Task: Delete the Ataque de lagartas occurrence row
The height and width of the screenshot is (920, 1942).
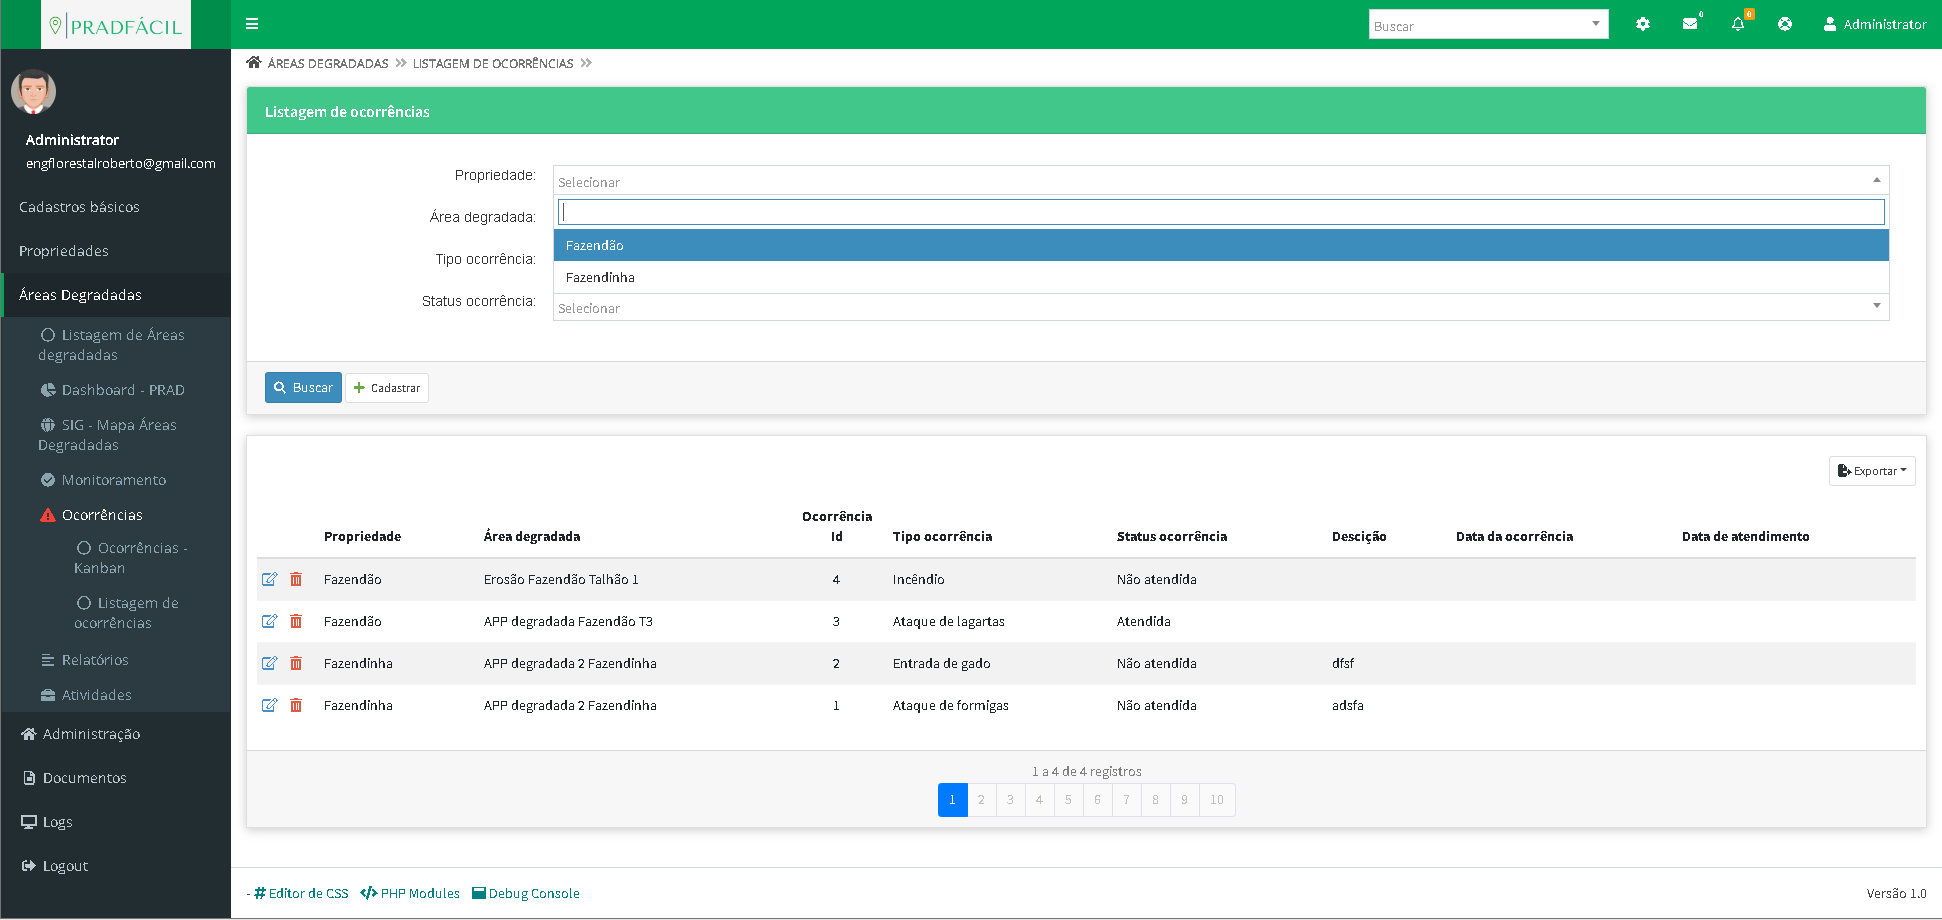Action: (296, 621)
